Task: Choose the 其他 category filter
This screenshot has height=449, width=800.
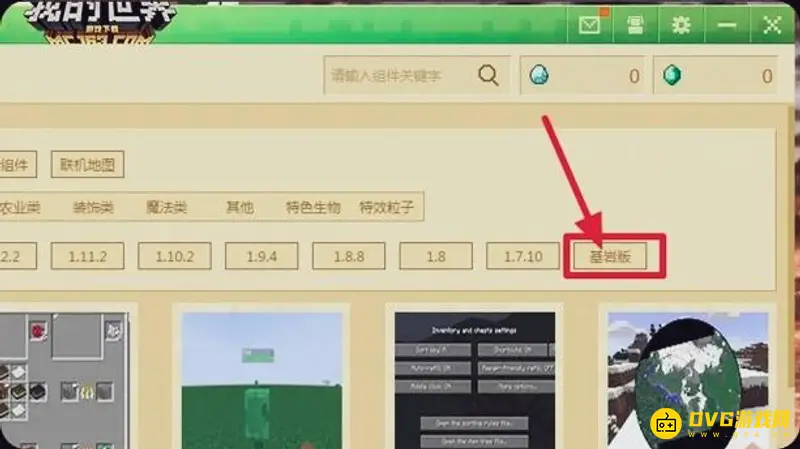Action: 239,208
